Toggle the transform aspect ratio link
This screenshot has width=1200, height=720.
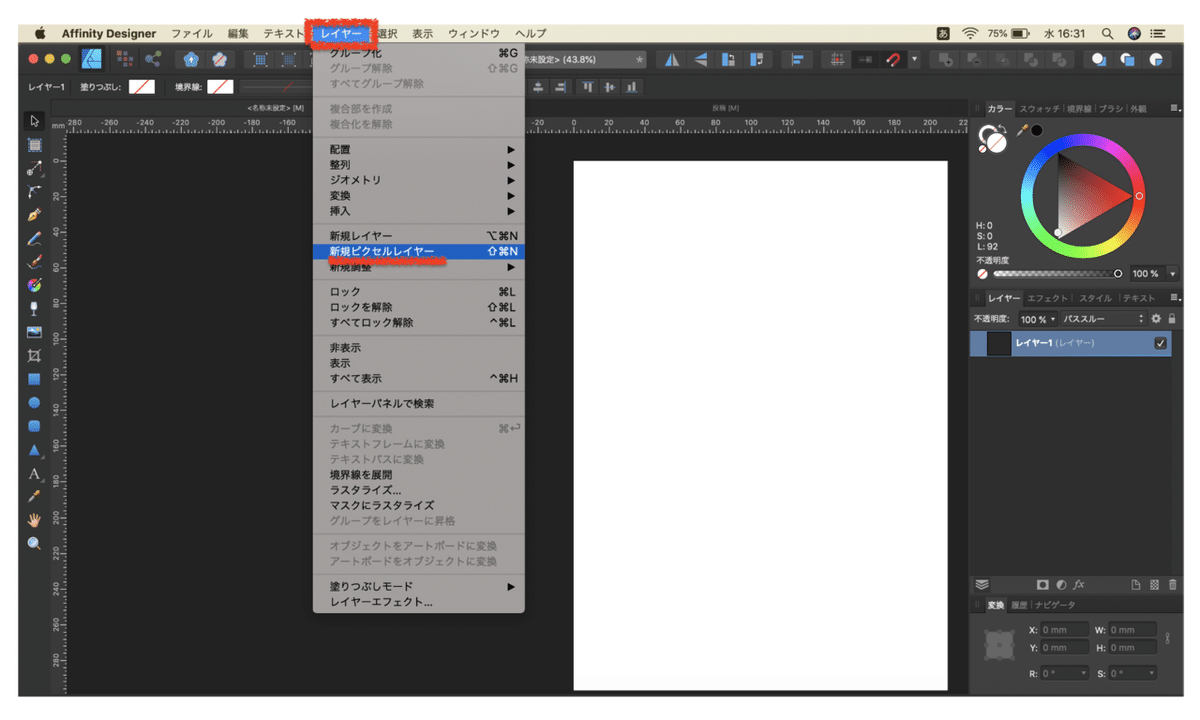1167,639
